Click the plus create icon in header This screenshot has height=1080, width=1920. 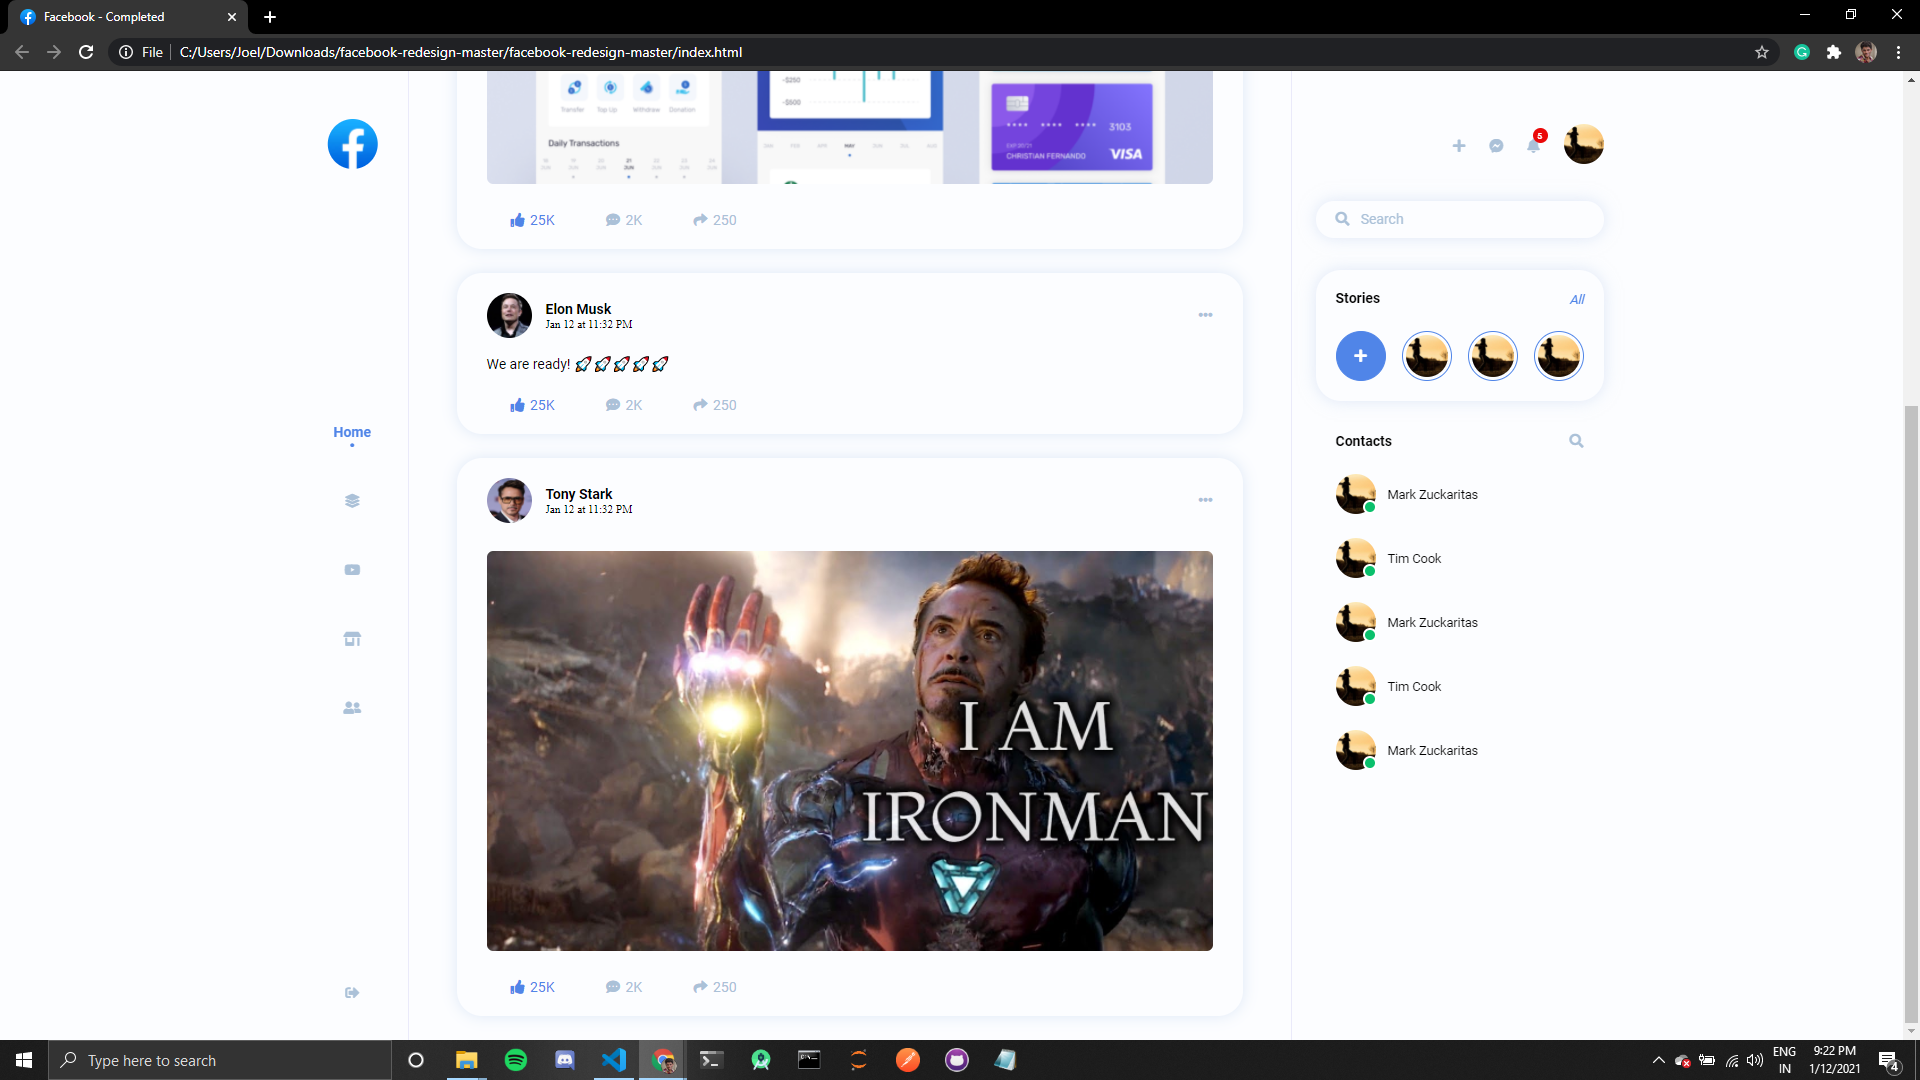click(1459, 146)
